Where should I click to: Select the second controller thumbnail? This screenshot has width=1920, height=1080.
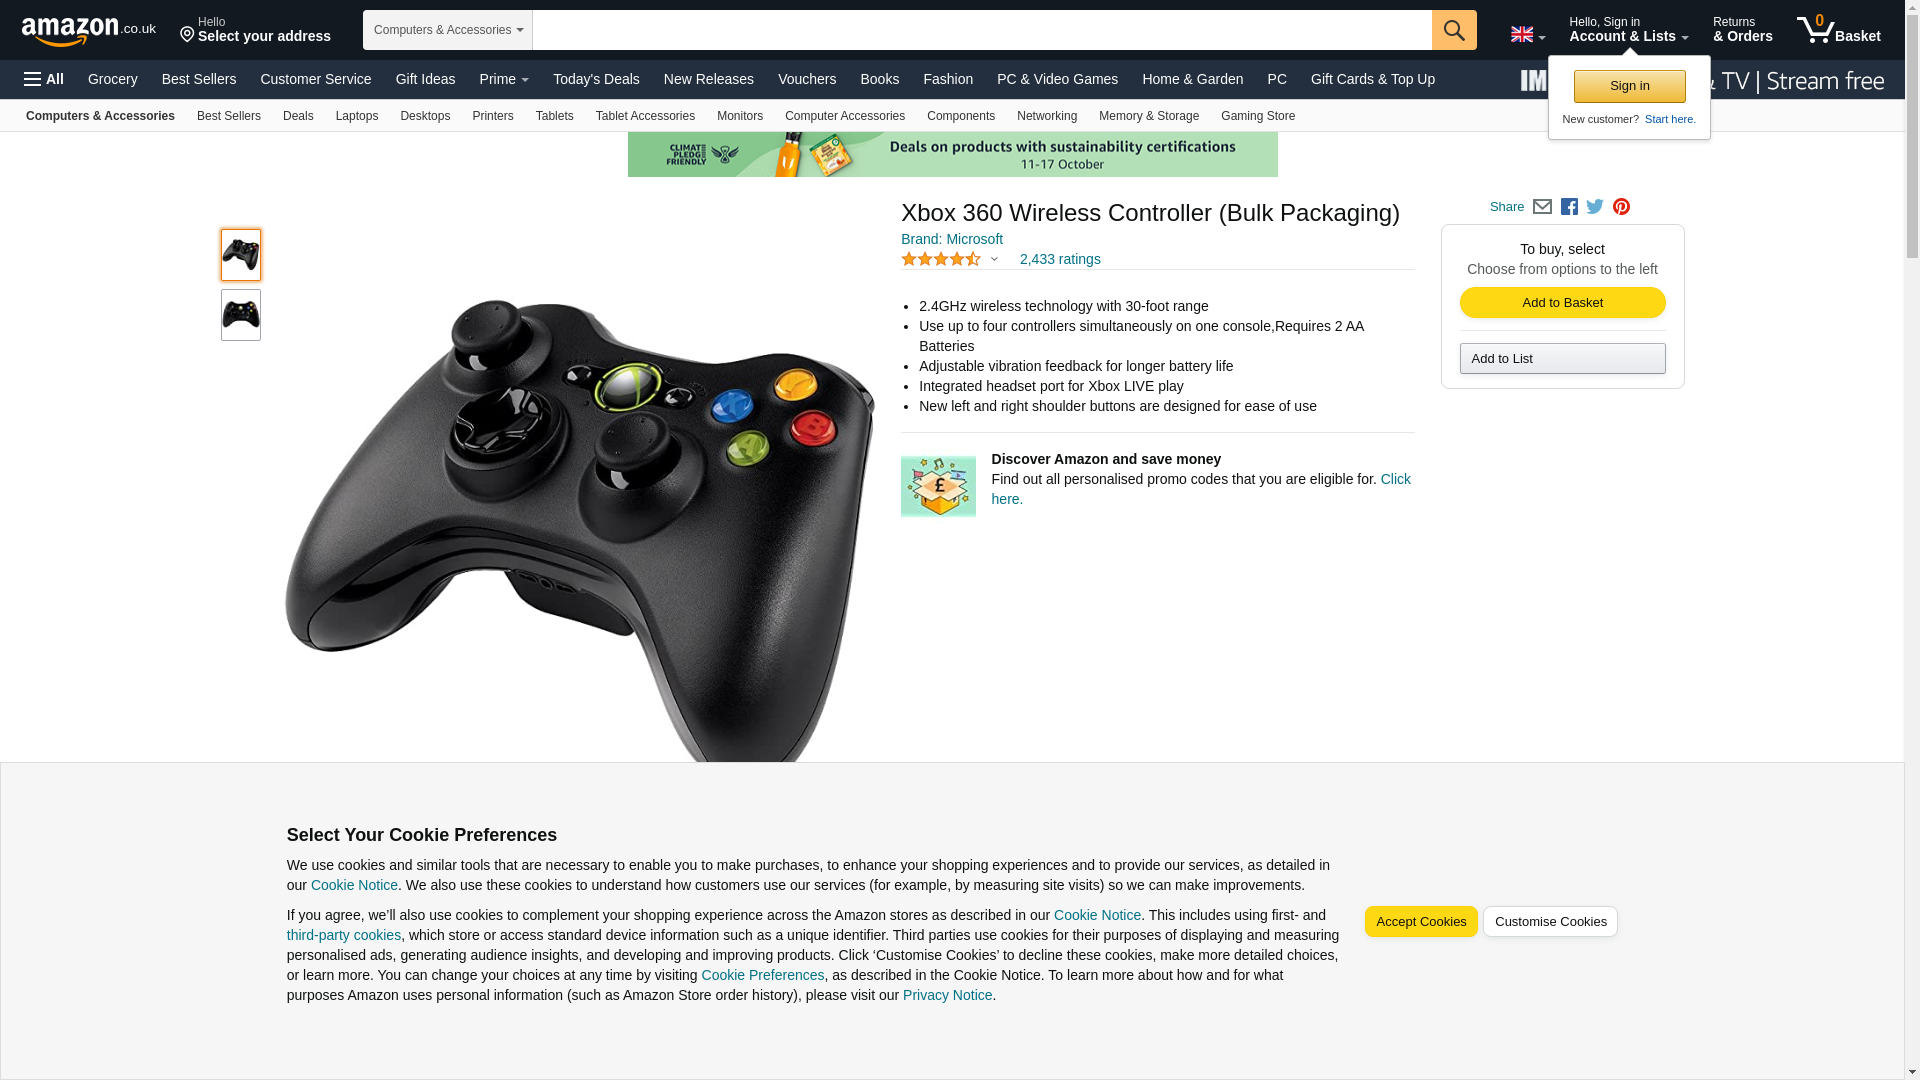pyautogui.click(x=241, y=315)
